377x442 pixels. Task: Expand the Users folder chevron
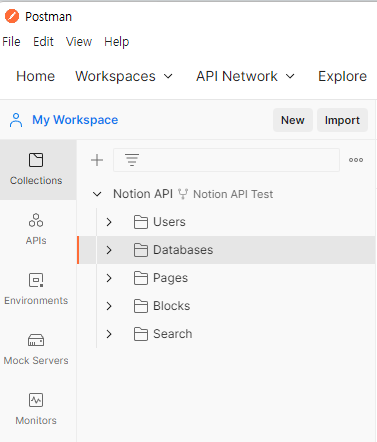click(x=109, y=222)
